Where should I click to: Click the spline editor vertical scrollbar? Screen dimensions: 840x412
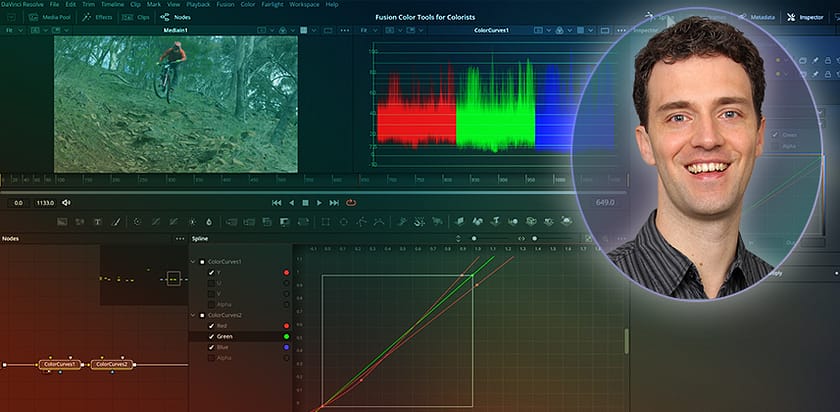point(626,341)
